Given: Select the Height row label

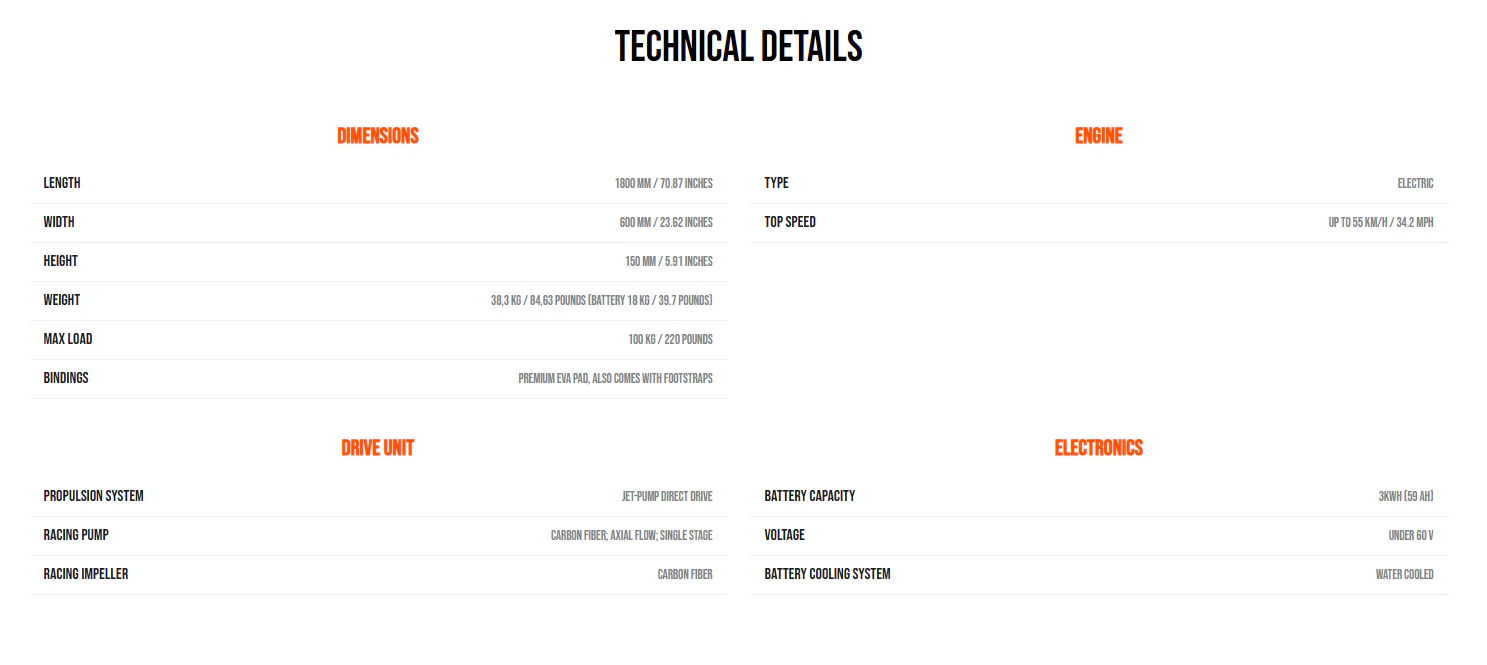Looking at the screenshot, I should tap(61, 261).
